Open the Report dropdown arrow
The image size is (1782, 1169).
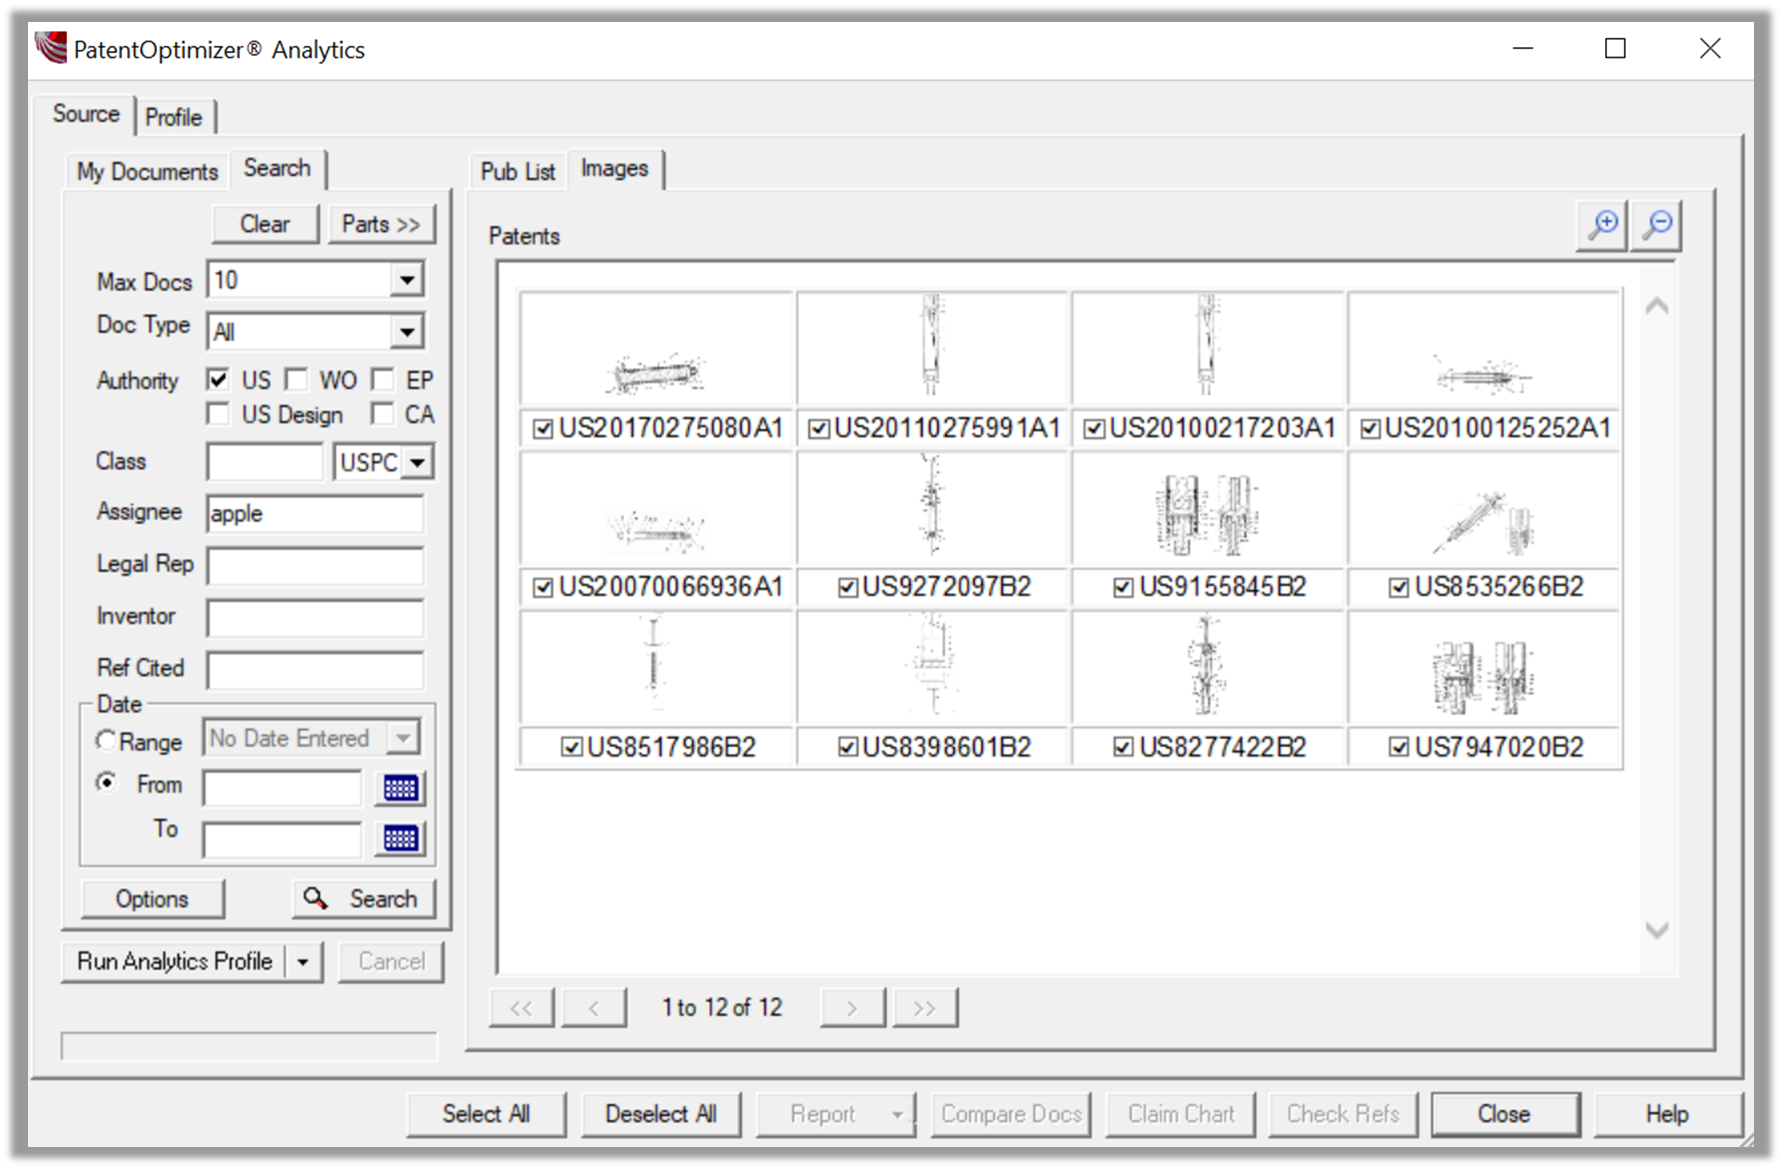897,1114
